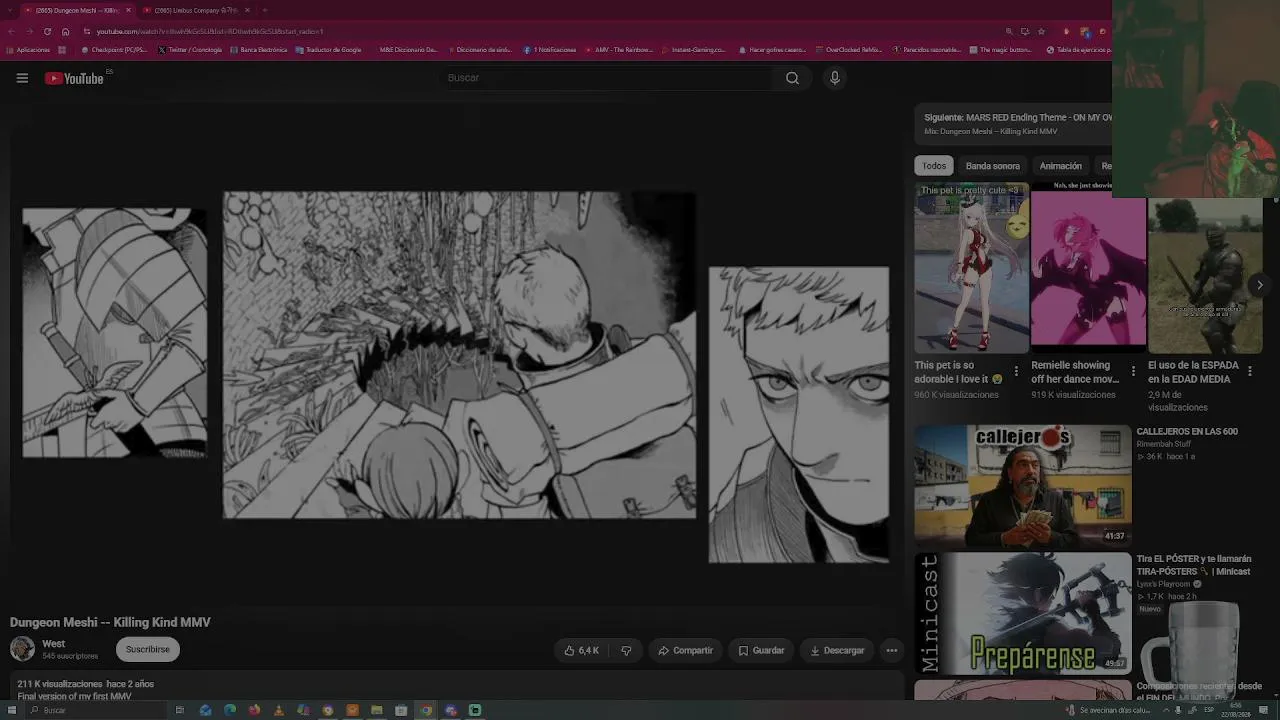
Task: Play the 'Prepárense' Minicast video thumbnail
Action: pos(1022,612)
